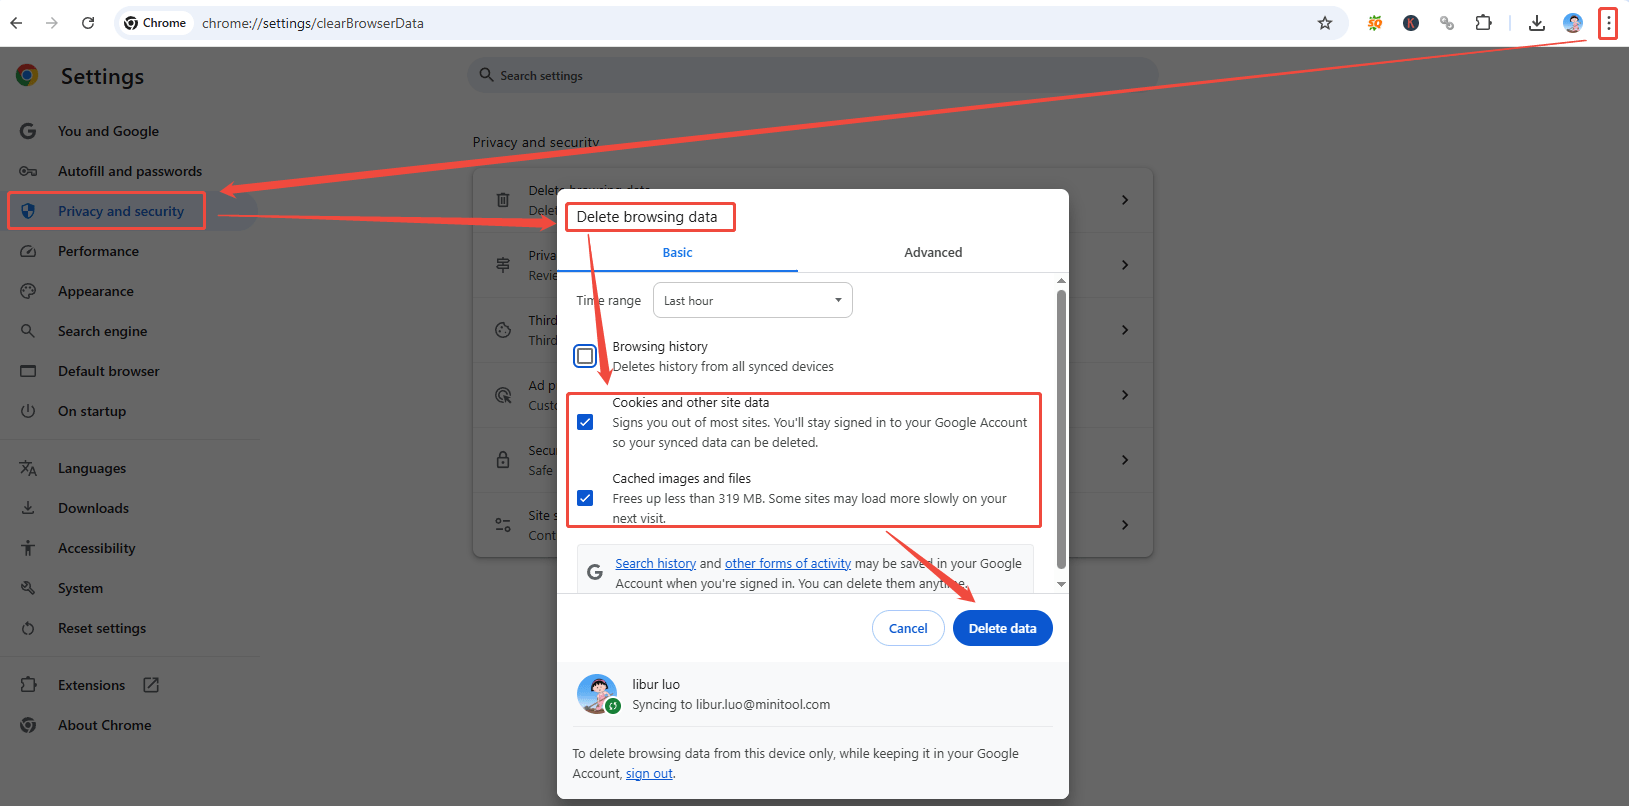Click the browser forward arrow

52,23
